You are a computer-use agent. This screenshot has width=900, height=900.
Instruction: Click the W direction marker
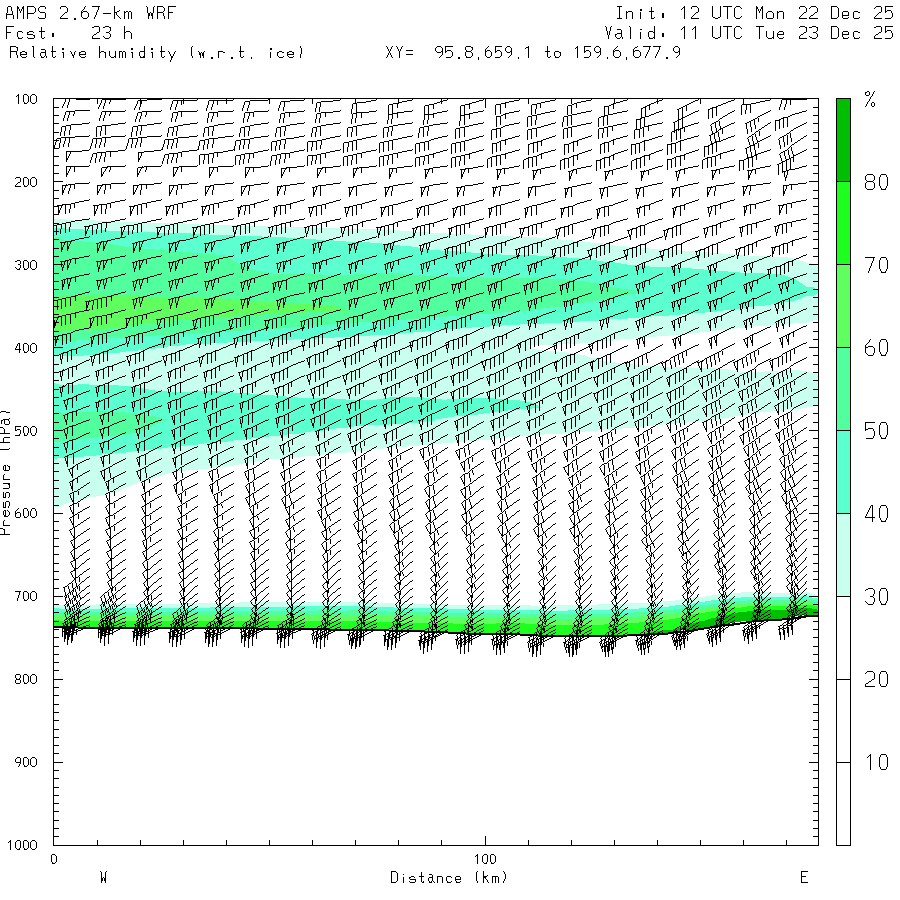pyautogui.click(x=103, y=877)
